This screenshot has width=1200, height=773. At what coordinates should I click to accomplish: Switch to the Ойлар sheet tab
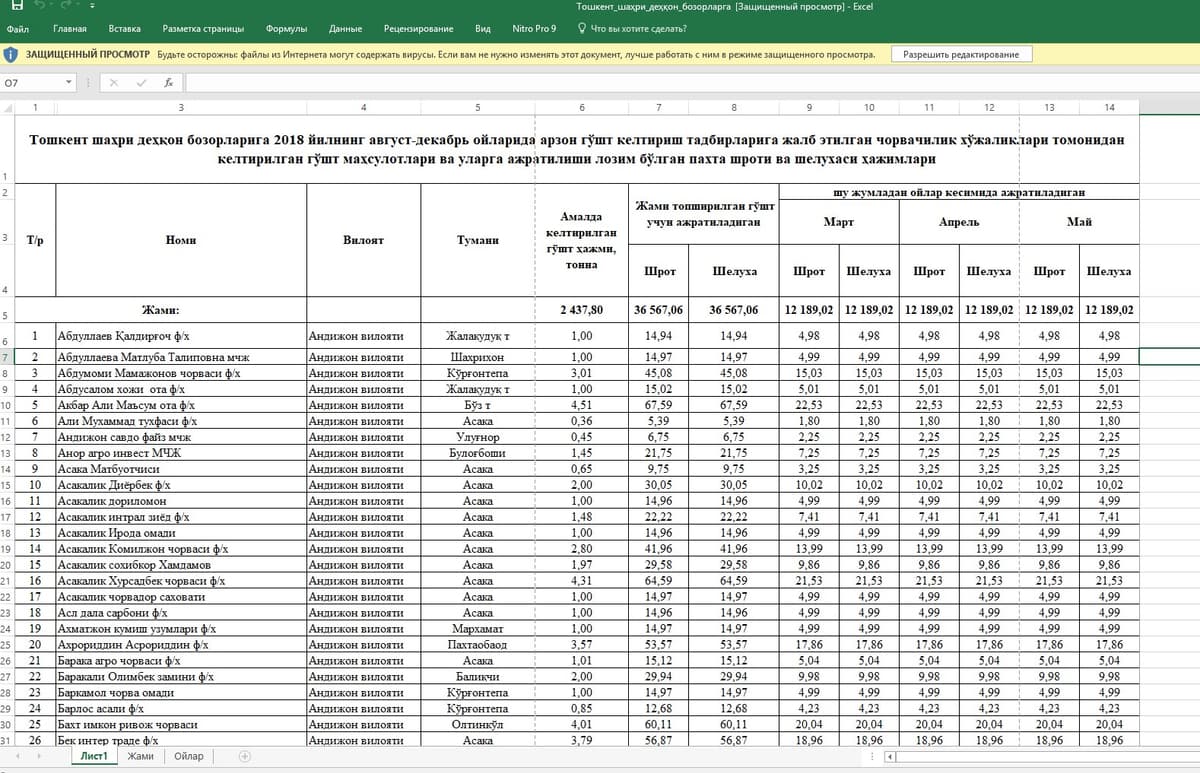point(188,757)
